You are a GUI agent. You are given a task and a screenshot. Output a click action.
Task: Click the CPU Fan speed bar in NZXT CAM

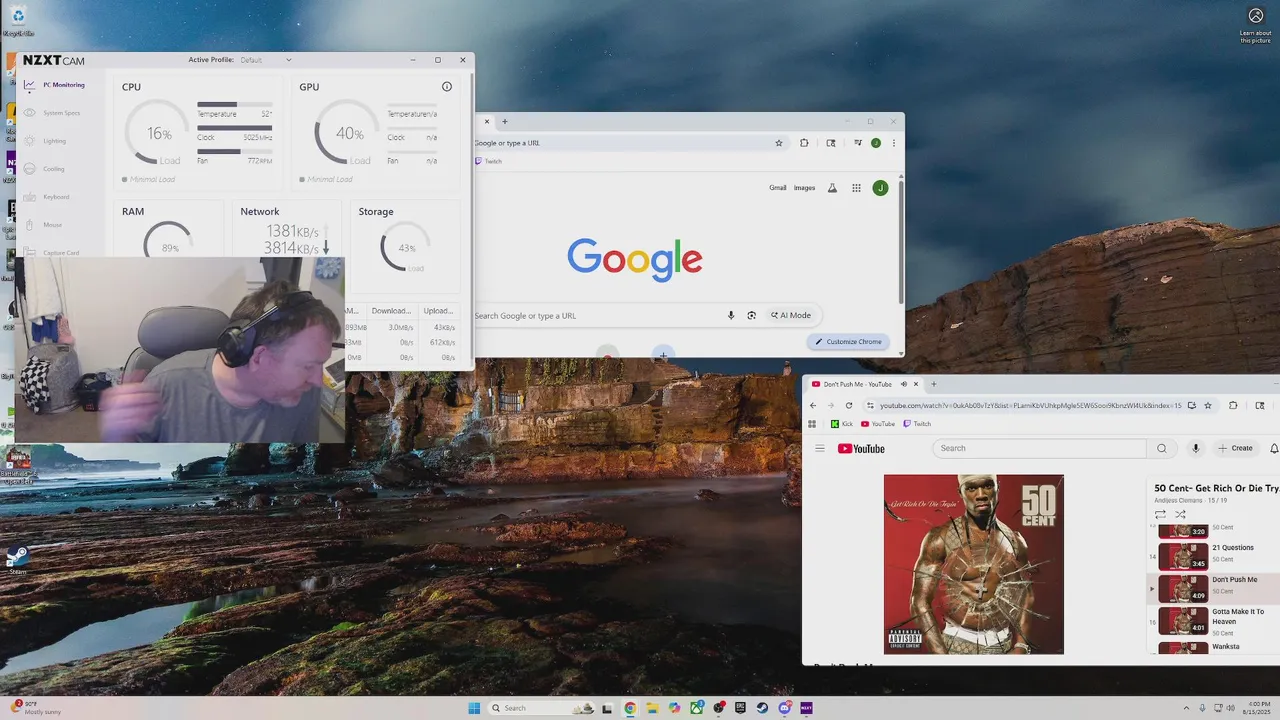click(234, 152)
